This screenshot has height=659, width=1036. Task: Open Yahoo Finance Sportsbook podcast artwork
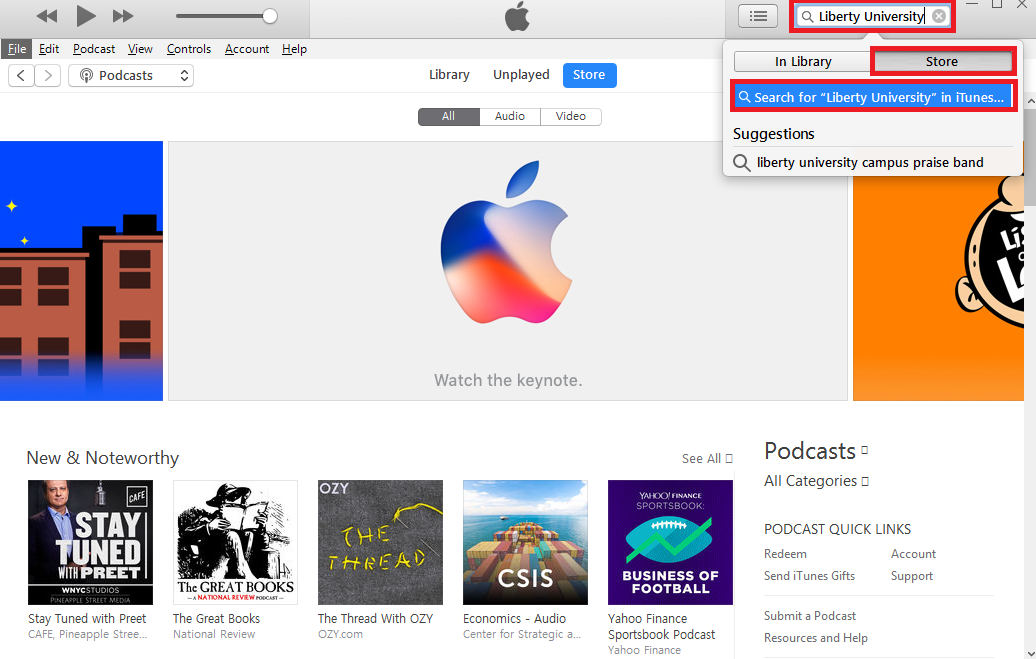pos(670,542)
